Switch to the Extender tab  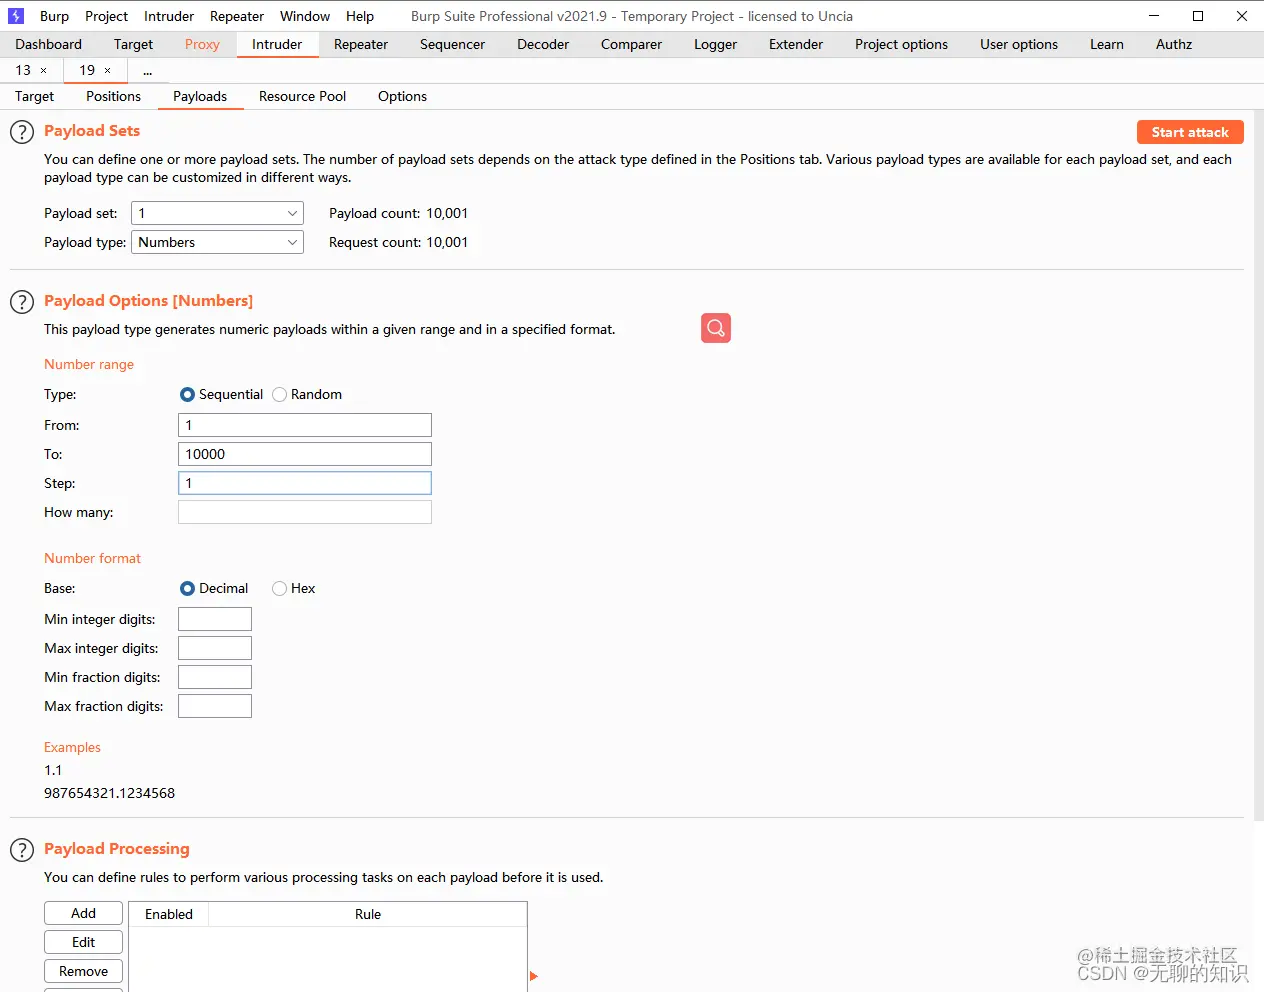pos(796,44)
